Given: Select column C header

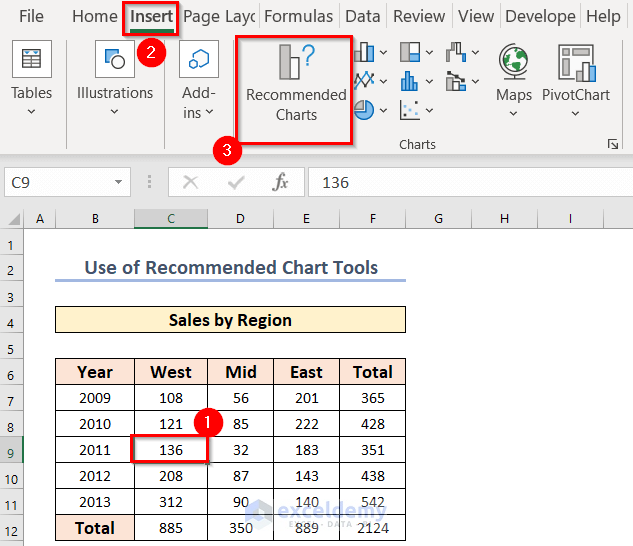Looking at the screenshot, I should [171, 219].
